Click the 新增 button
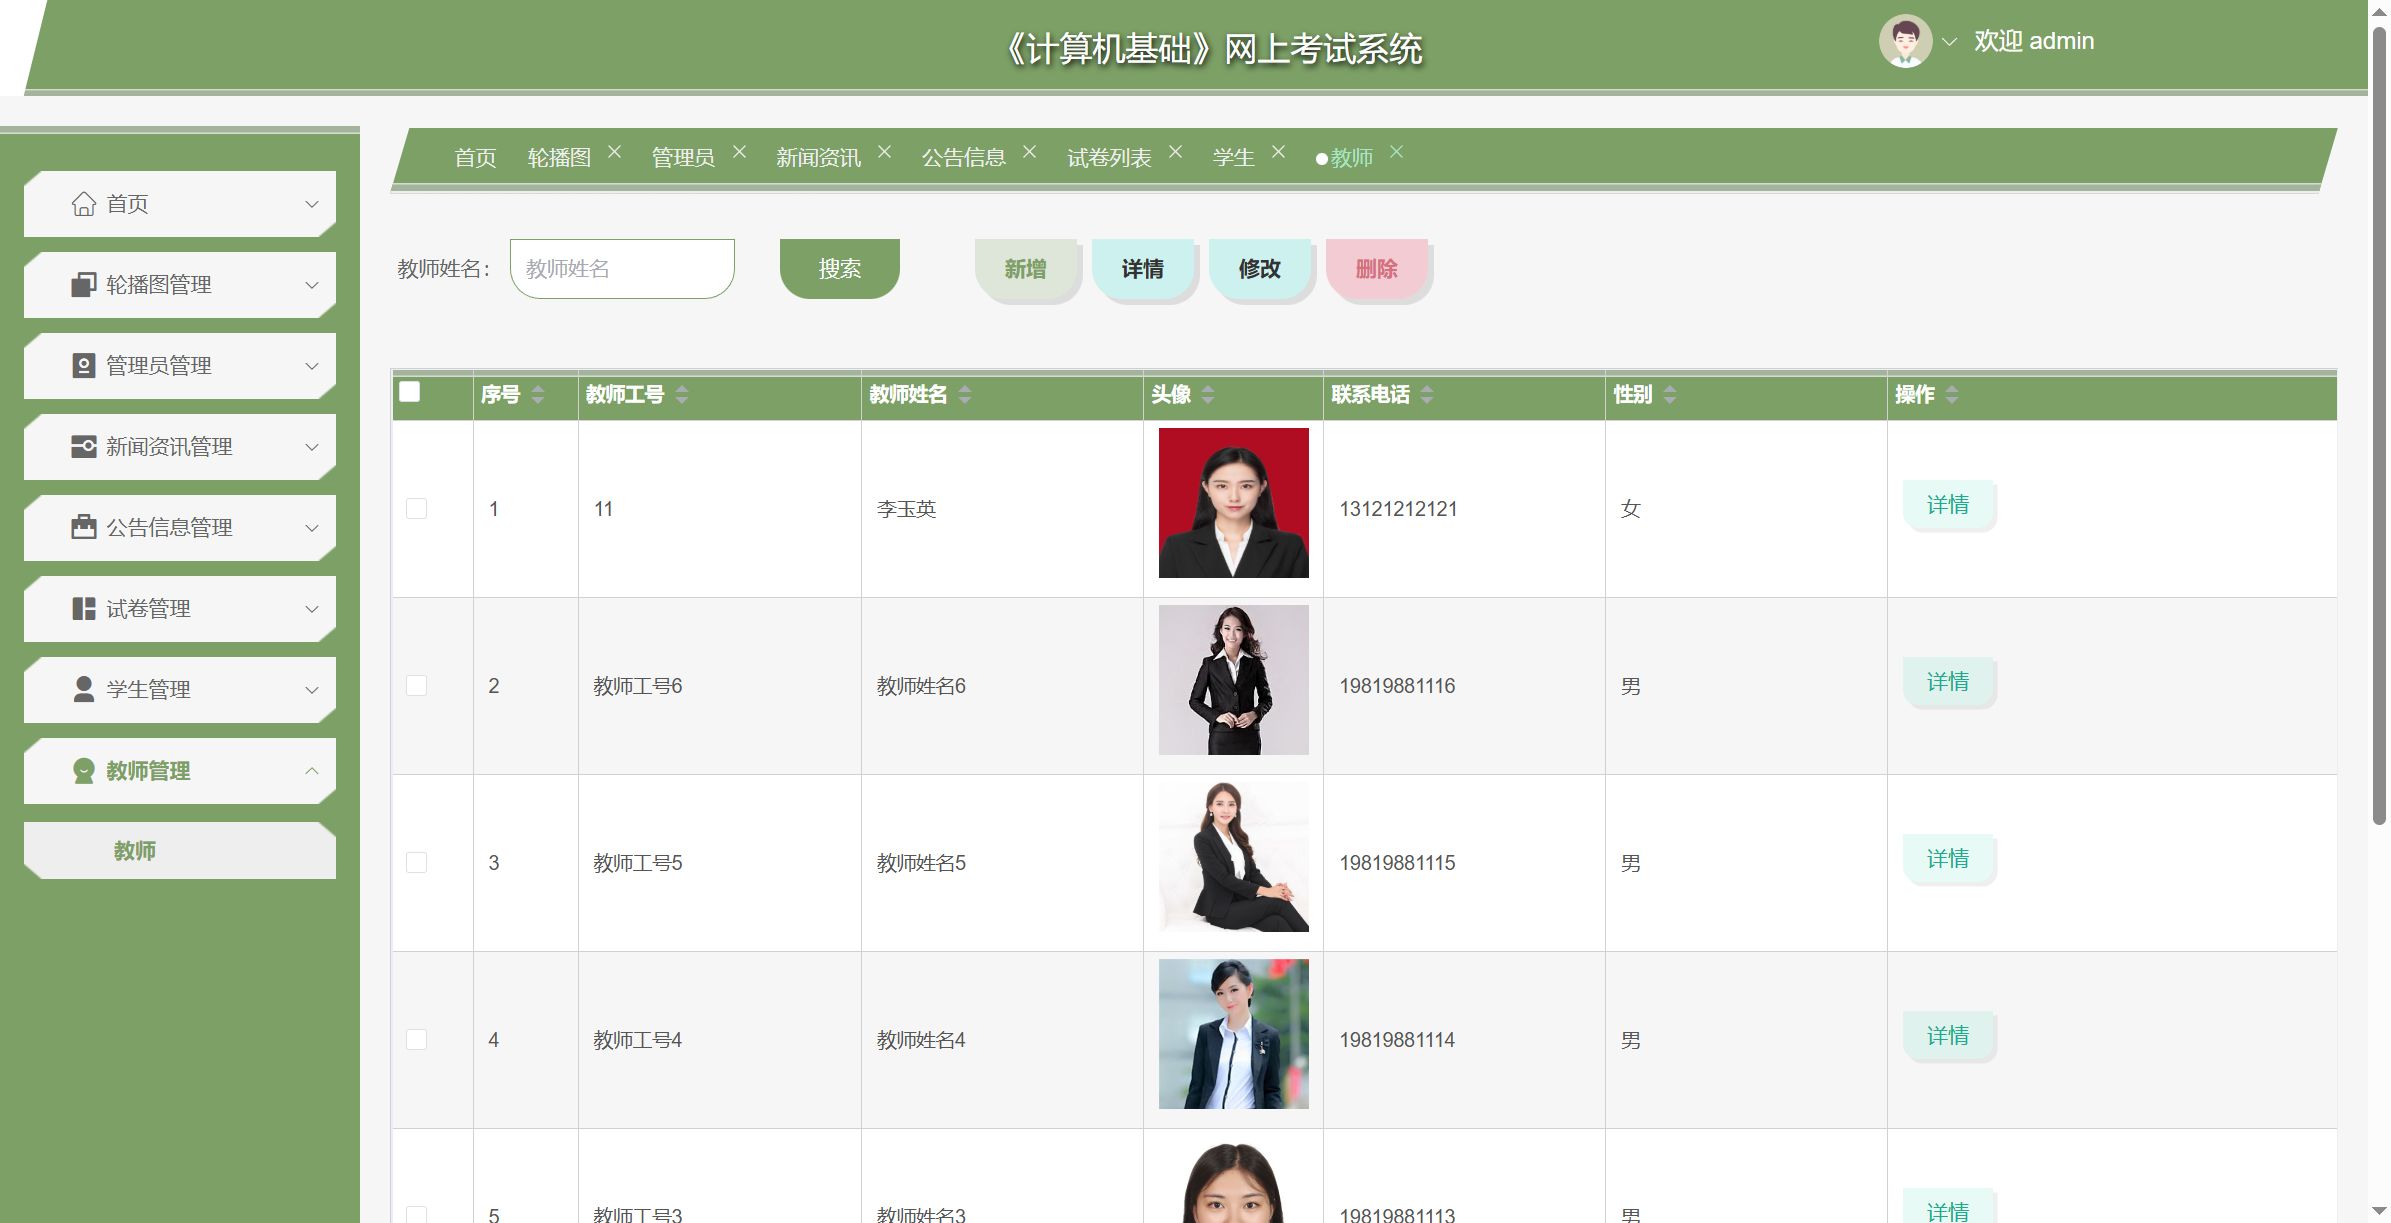The height and width of the screenshot is (1223, 2391). 1025,268
